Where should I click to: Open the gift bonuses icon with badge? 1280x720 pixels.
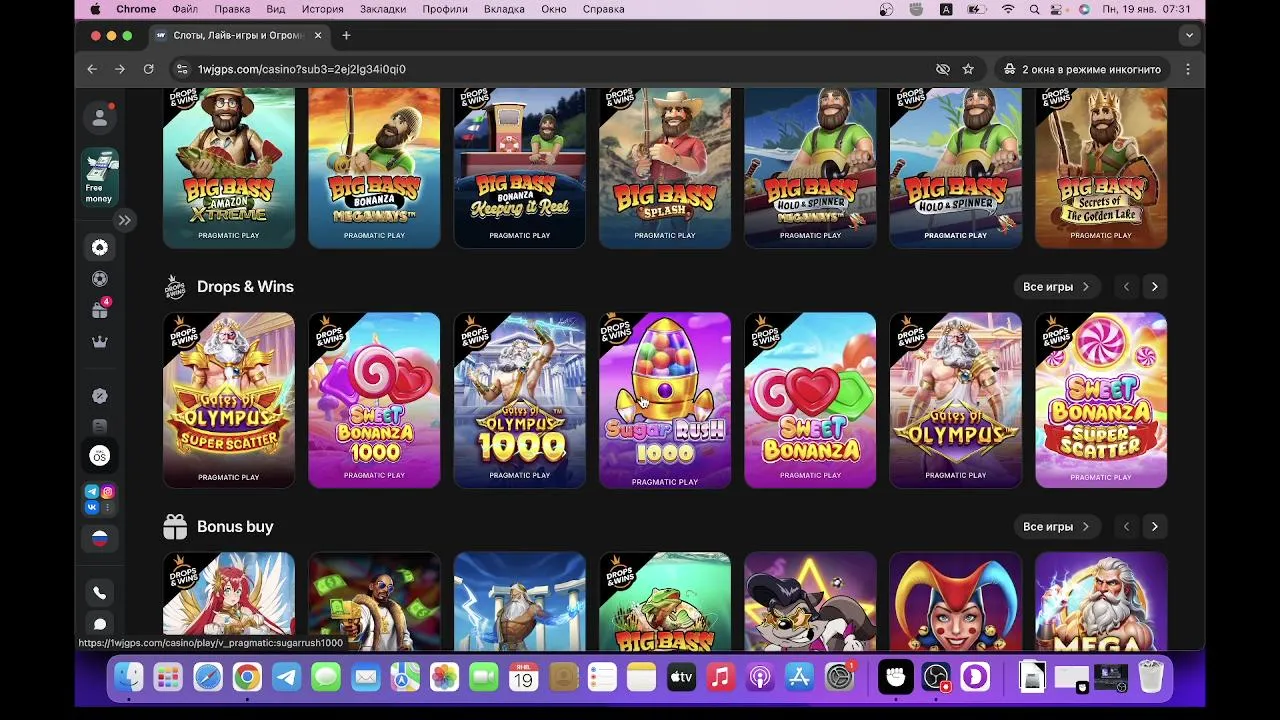point(100,310)
